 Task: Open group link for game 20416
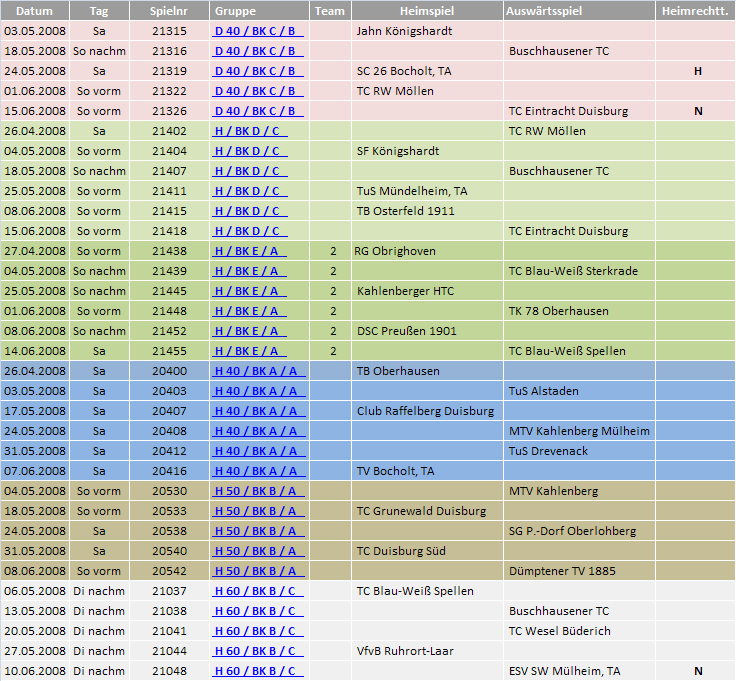point(260,471)
